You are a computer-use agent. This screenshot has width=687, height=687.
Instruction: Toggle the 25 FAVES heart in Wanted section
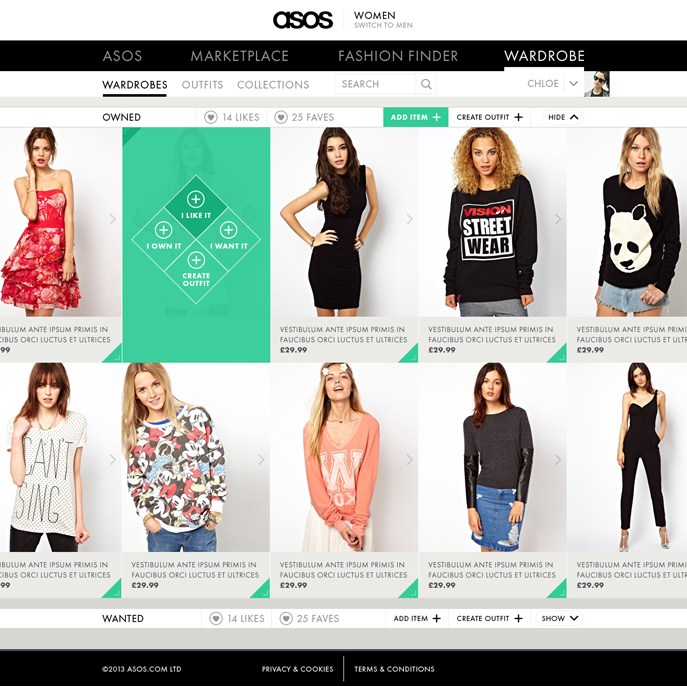[286, 619]
